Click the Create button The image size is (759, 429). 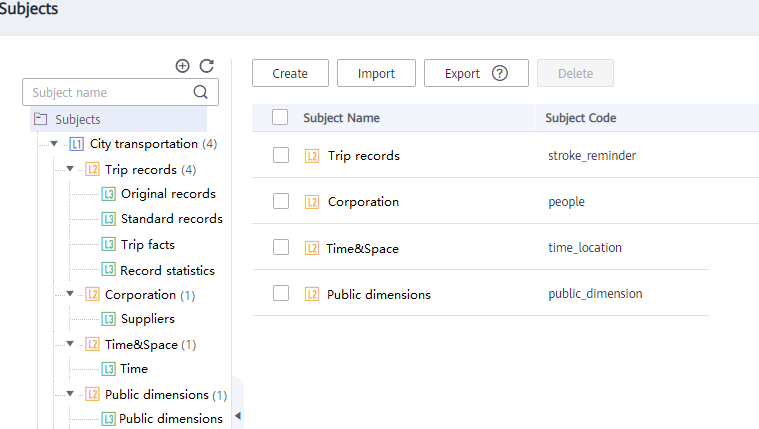tap(290, 73)
